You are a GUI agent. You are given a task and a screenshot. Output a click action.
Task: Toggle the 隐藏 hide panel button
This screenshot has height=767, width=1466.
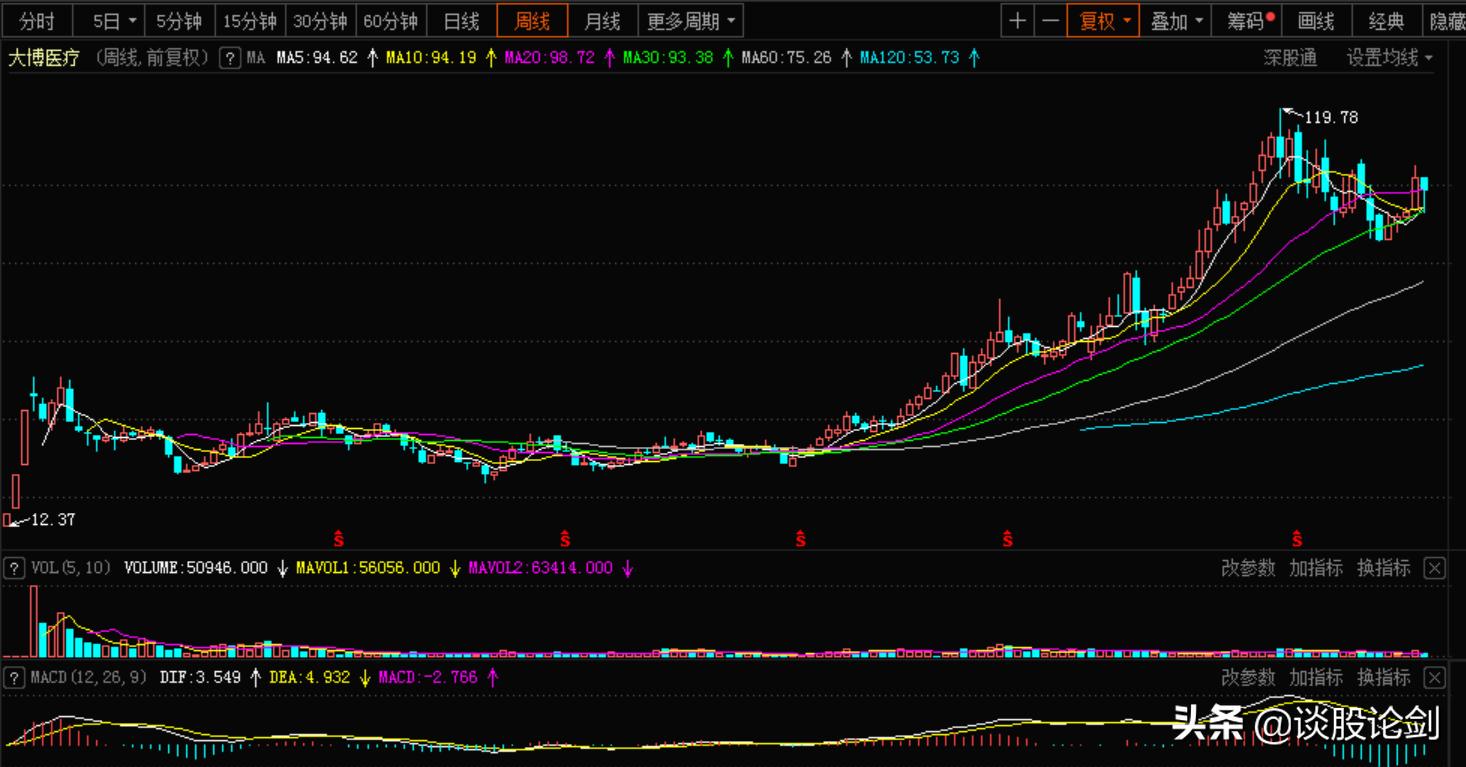tap(1446, 21)
